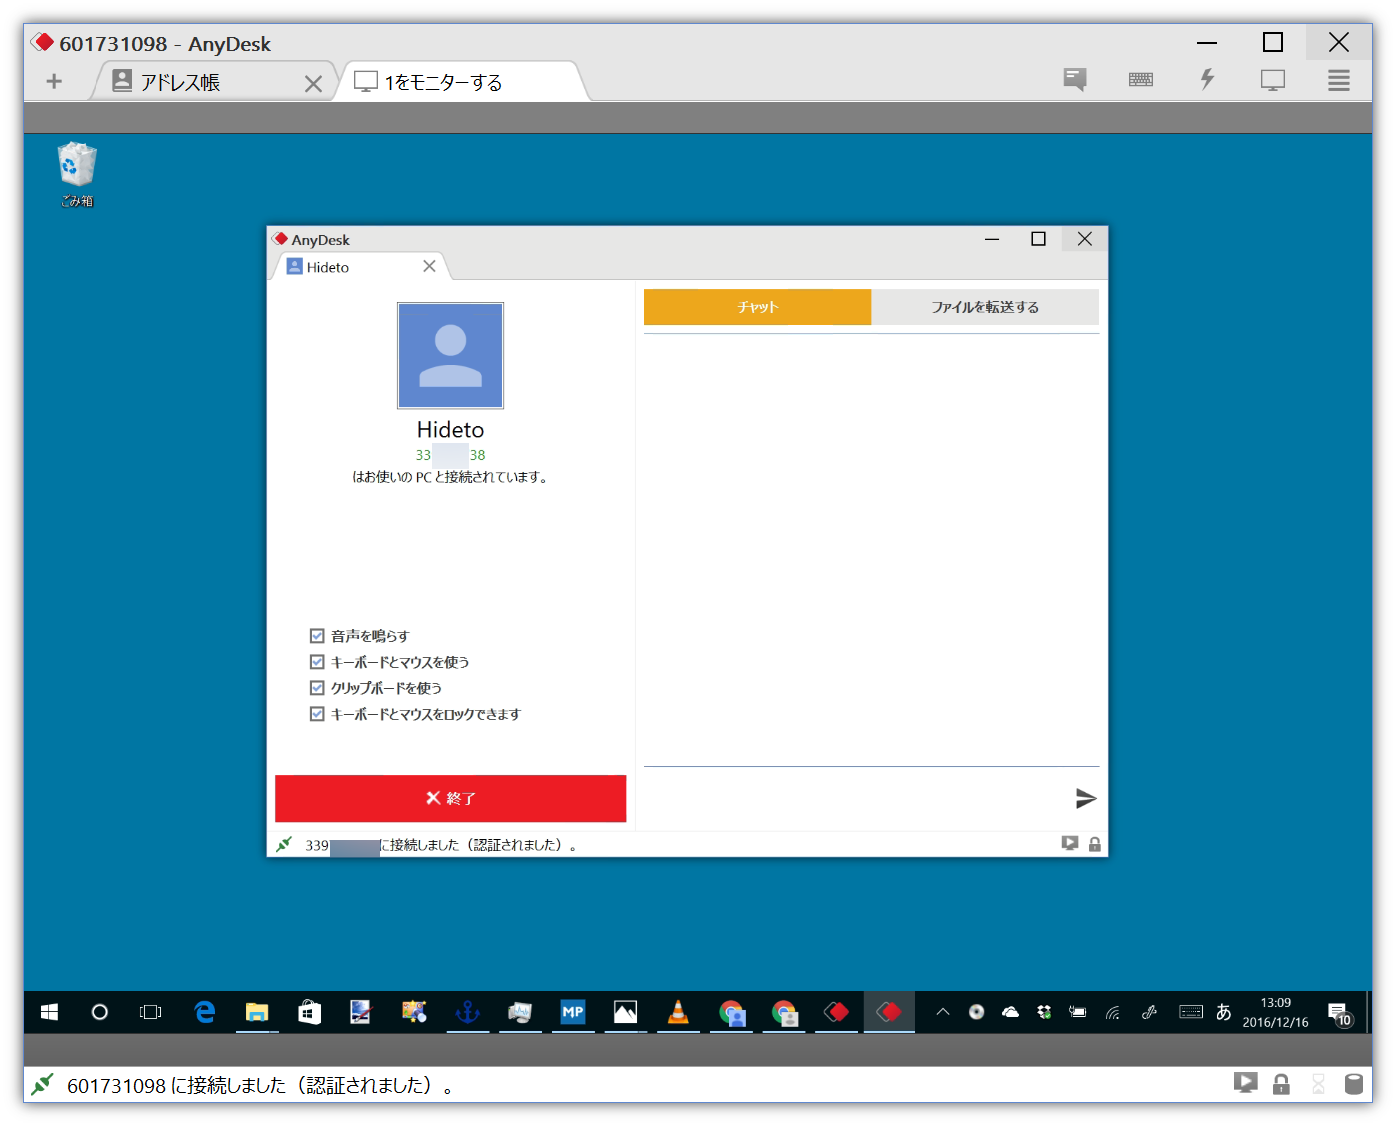Open the first Chrome icon on the taskbar
Image resolution: width=1396 pixels, height=1126 pixels.
[732, 1012]
